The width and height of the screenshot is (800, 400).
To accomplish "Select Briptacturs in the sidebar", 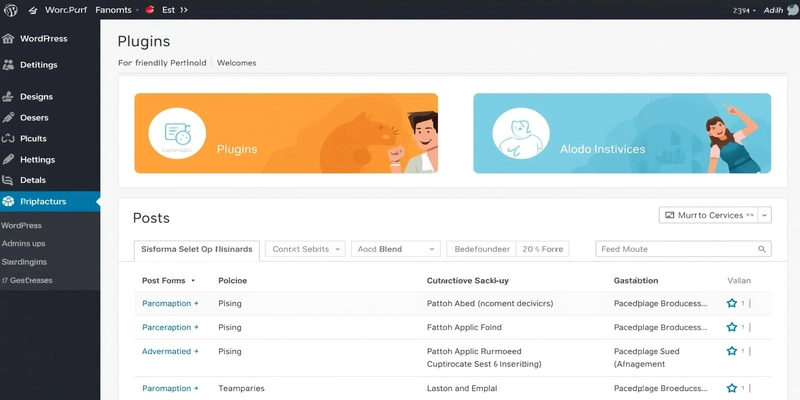I will pyautogui.click(x=50, y=202).
